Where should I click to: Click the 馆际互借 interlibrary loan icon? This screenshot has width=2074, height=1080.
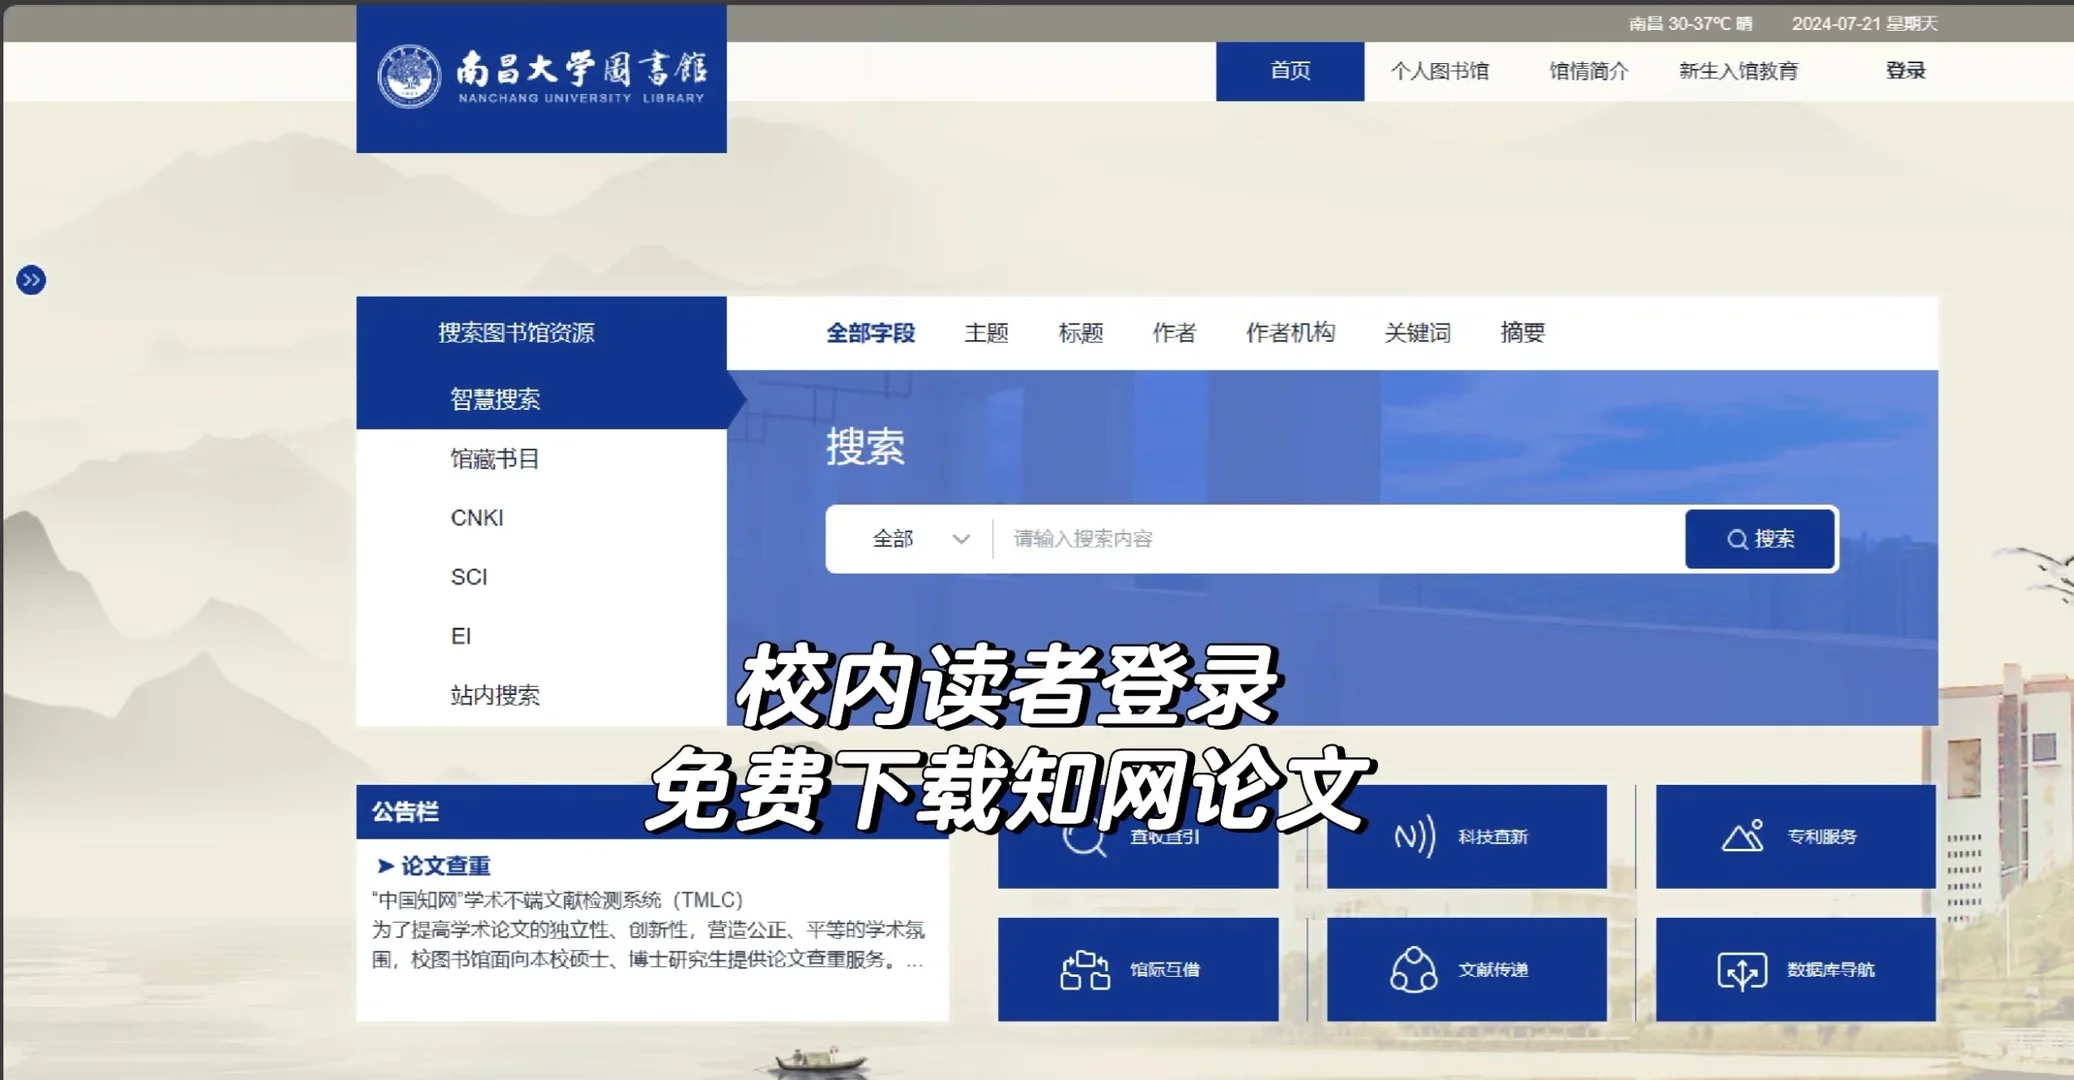coord(1137,969)
